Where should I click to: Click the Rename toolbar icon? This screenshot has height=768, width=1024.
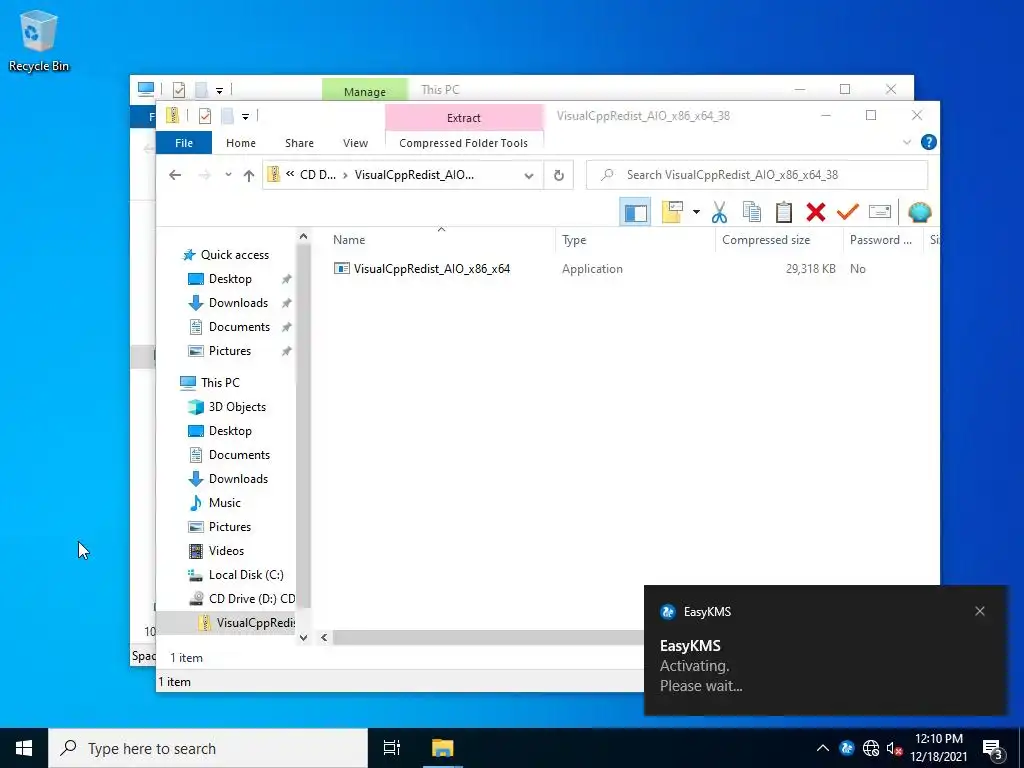880,212
